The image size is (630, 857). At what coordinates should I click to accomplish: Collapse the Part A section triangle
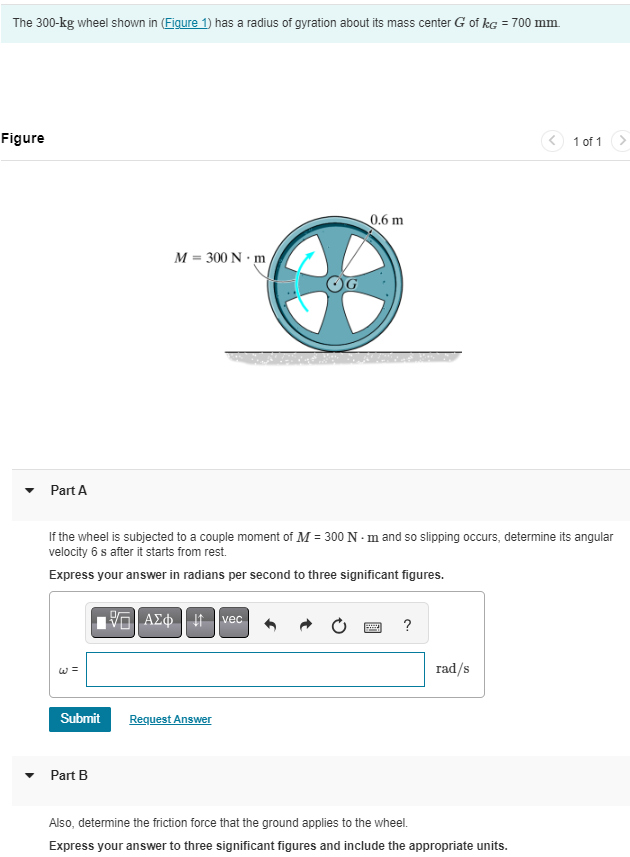tap(28, 490)
